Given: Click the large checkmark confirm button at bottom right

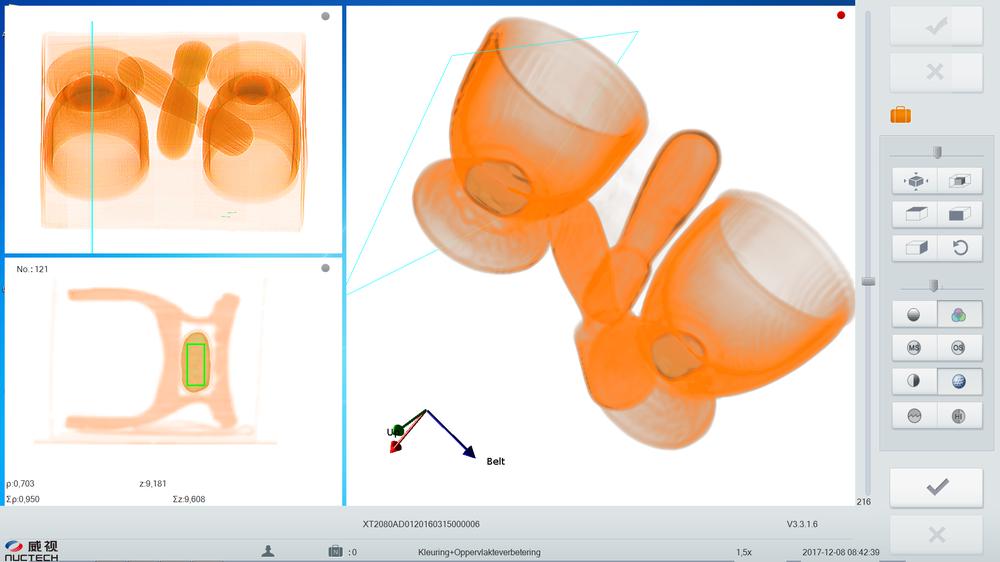Looking at the screenshot, I should [x=937, y=488].
